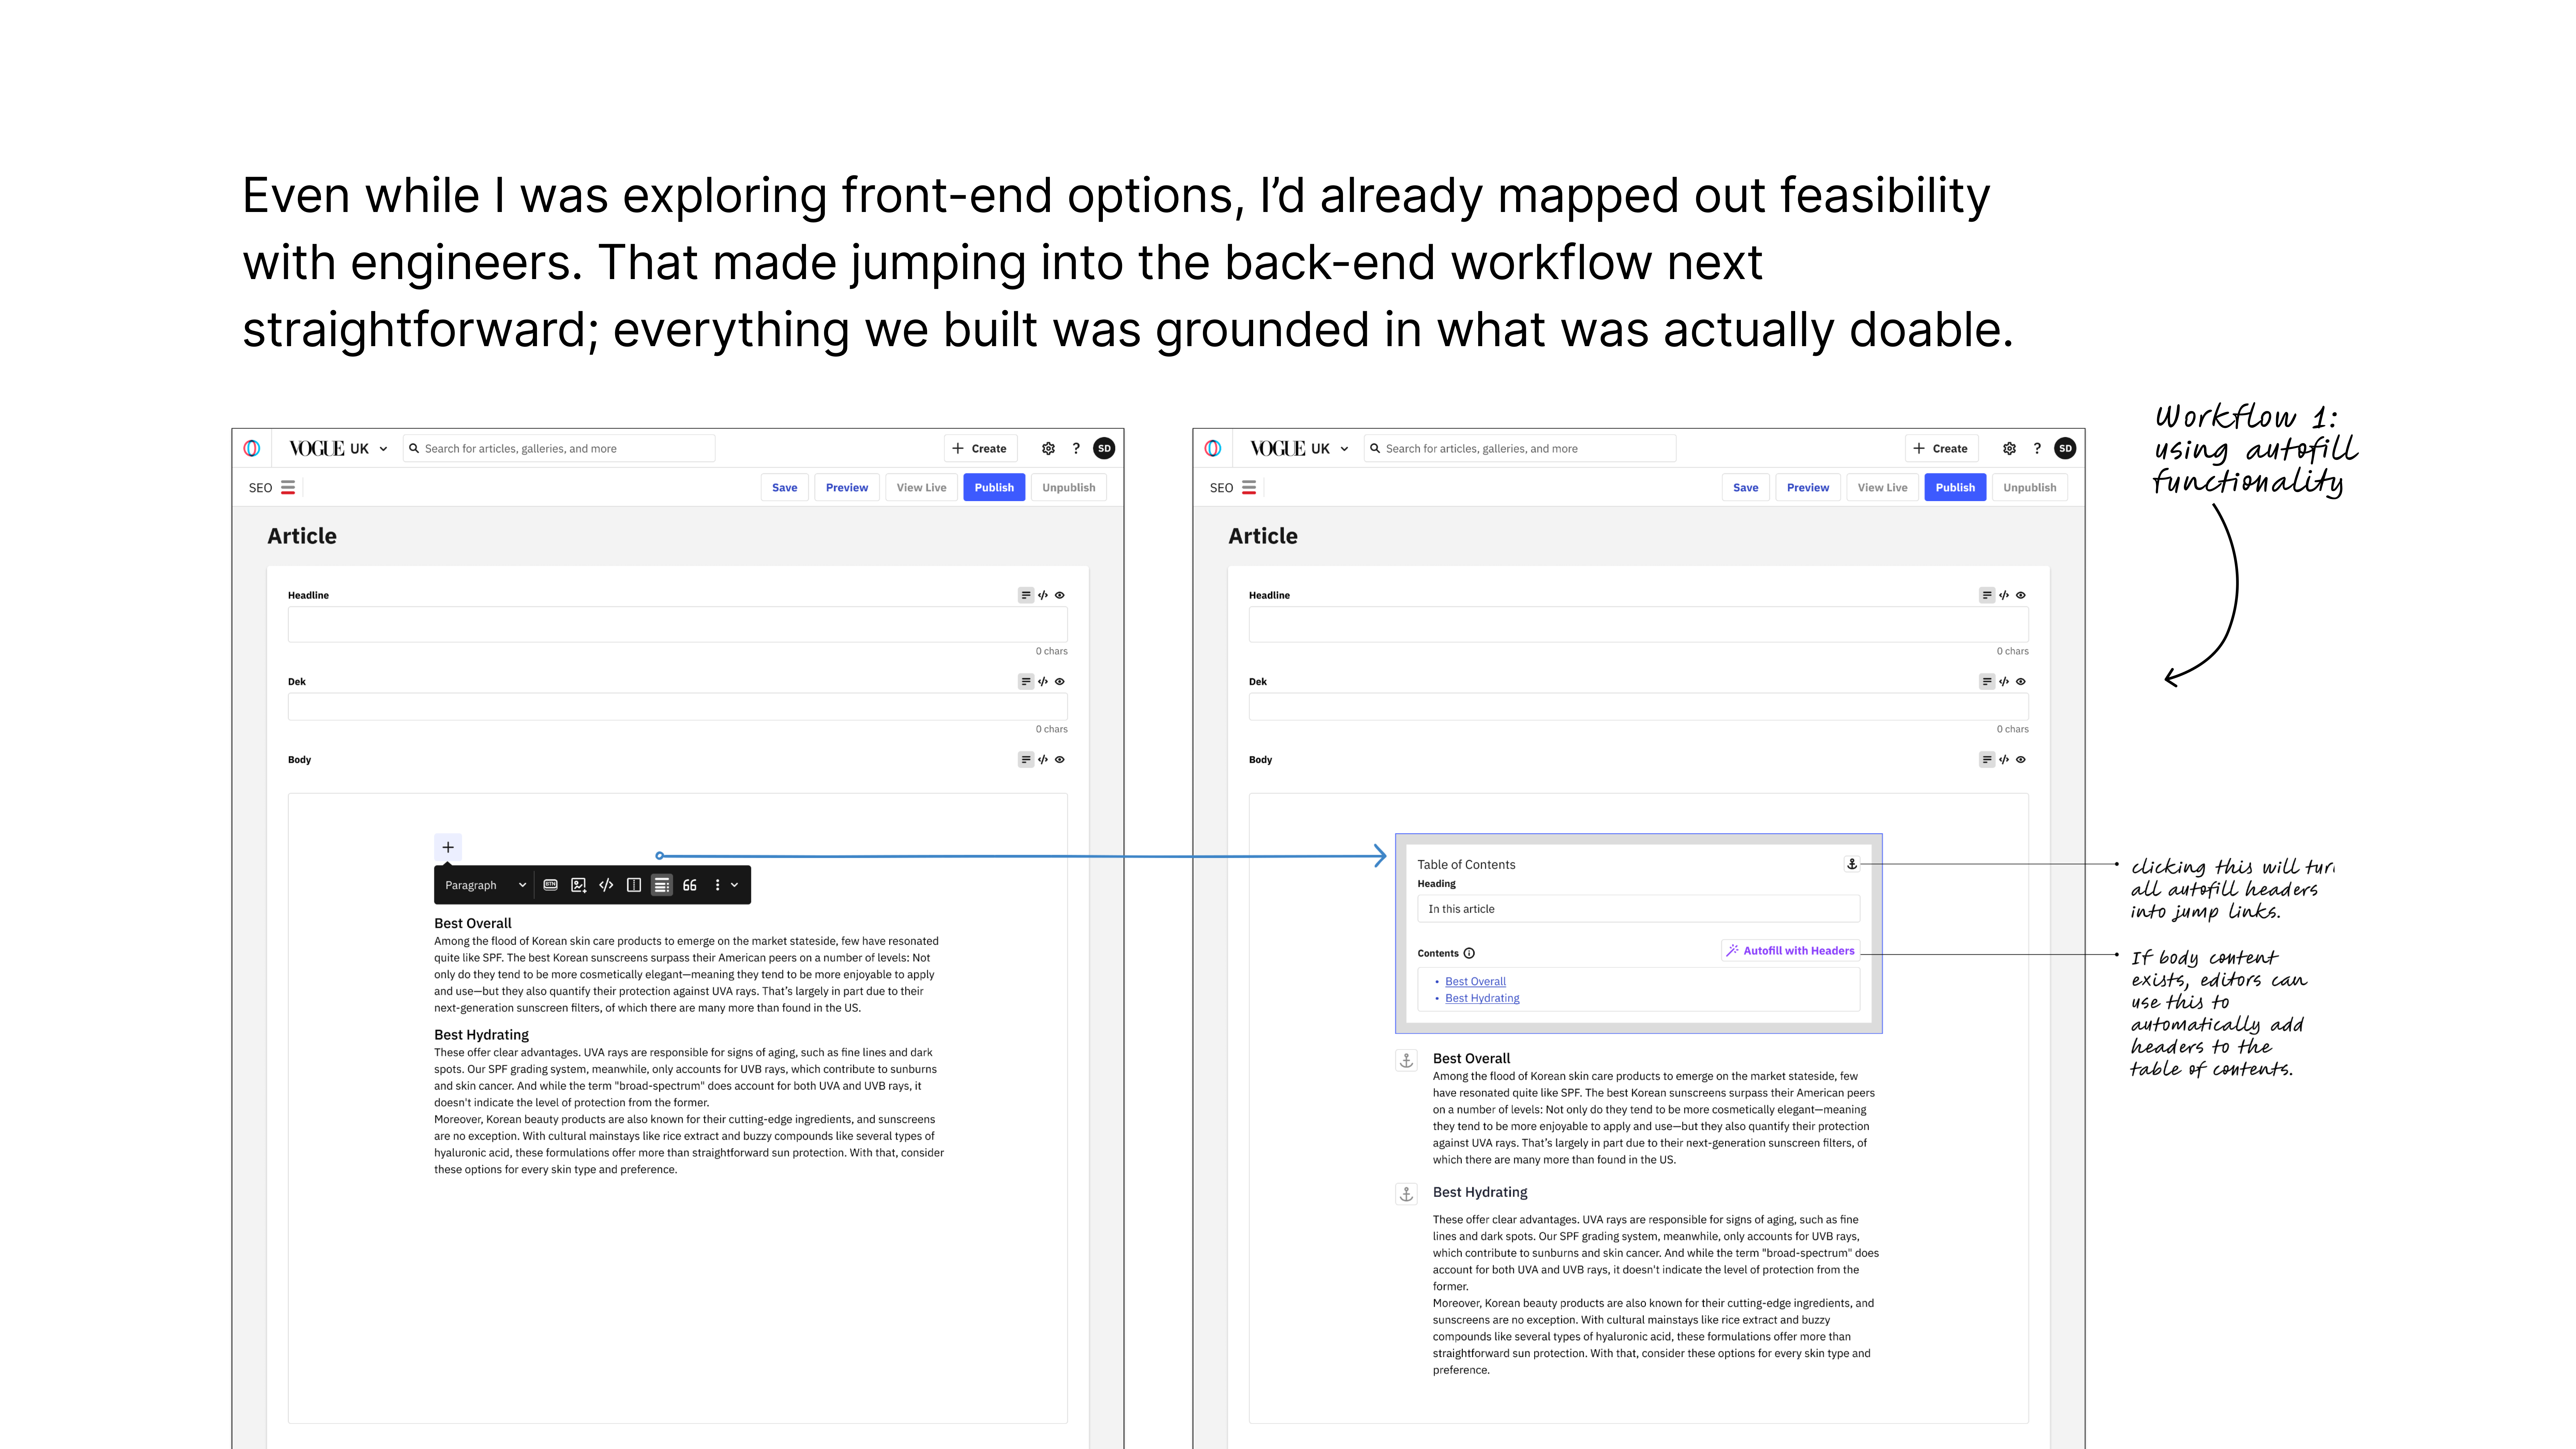Click the Dek input field in left editor

pyautogui.click(x=678, y=707)
